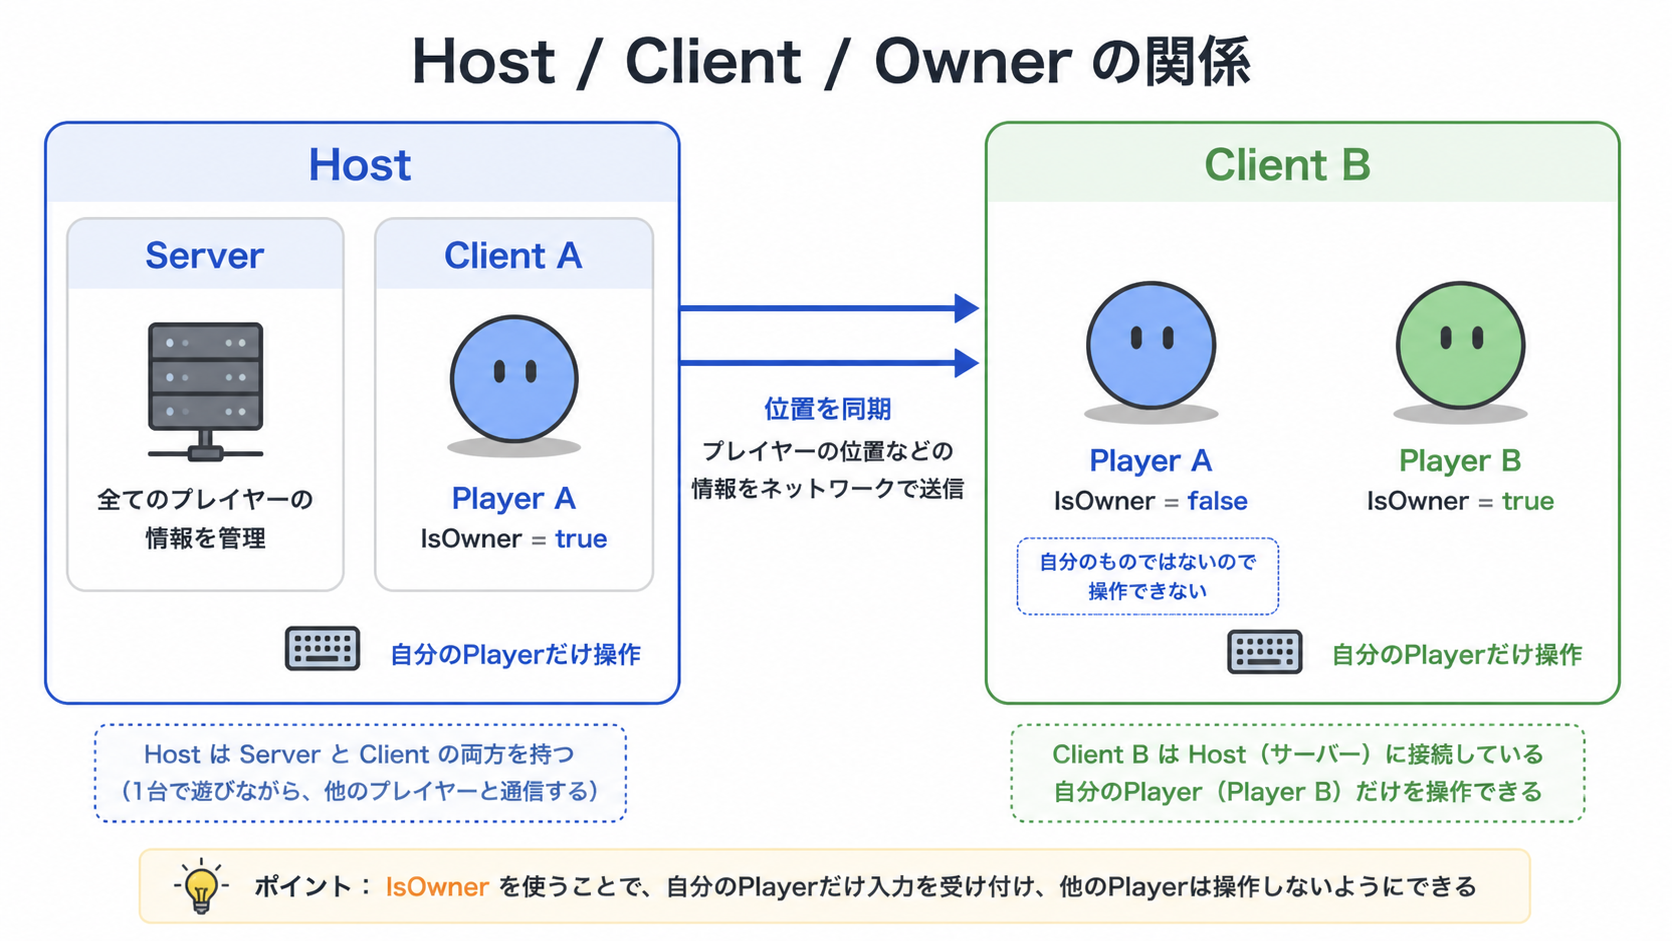Click the green "自分のPlayerだけ操作" text in Client B
Screen dimensions: 1672x941
click(x=1457, y=655)
